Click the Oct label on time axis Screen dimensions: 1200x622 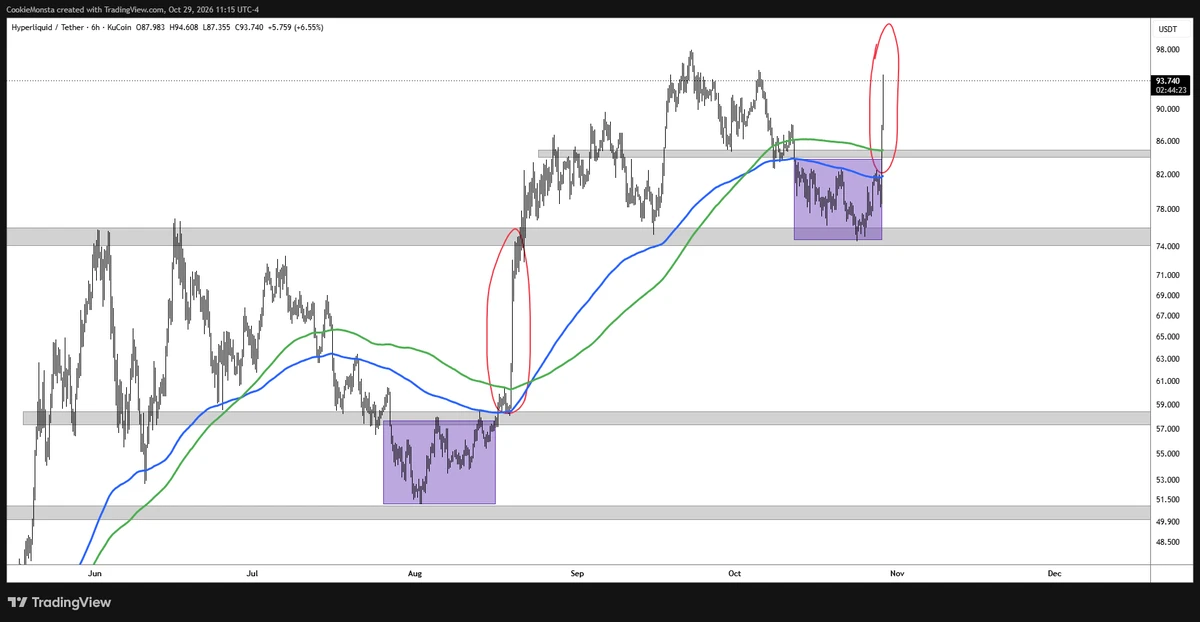point(735,574)
